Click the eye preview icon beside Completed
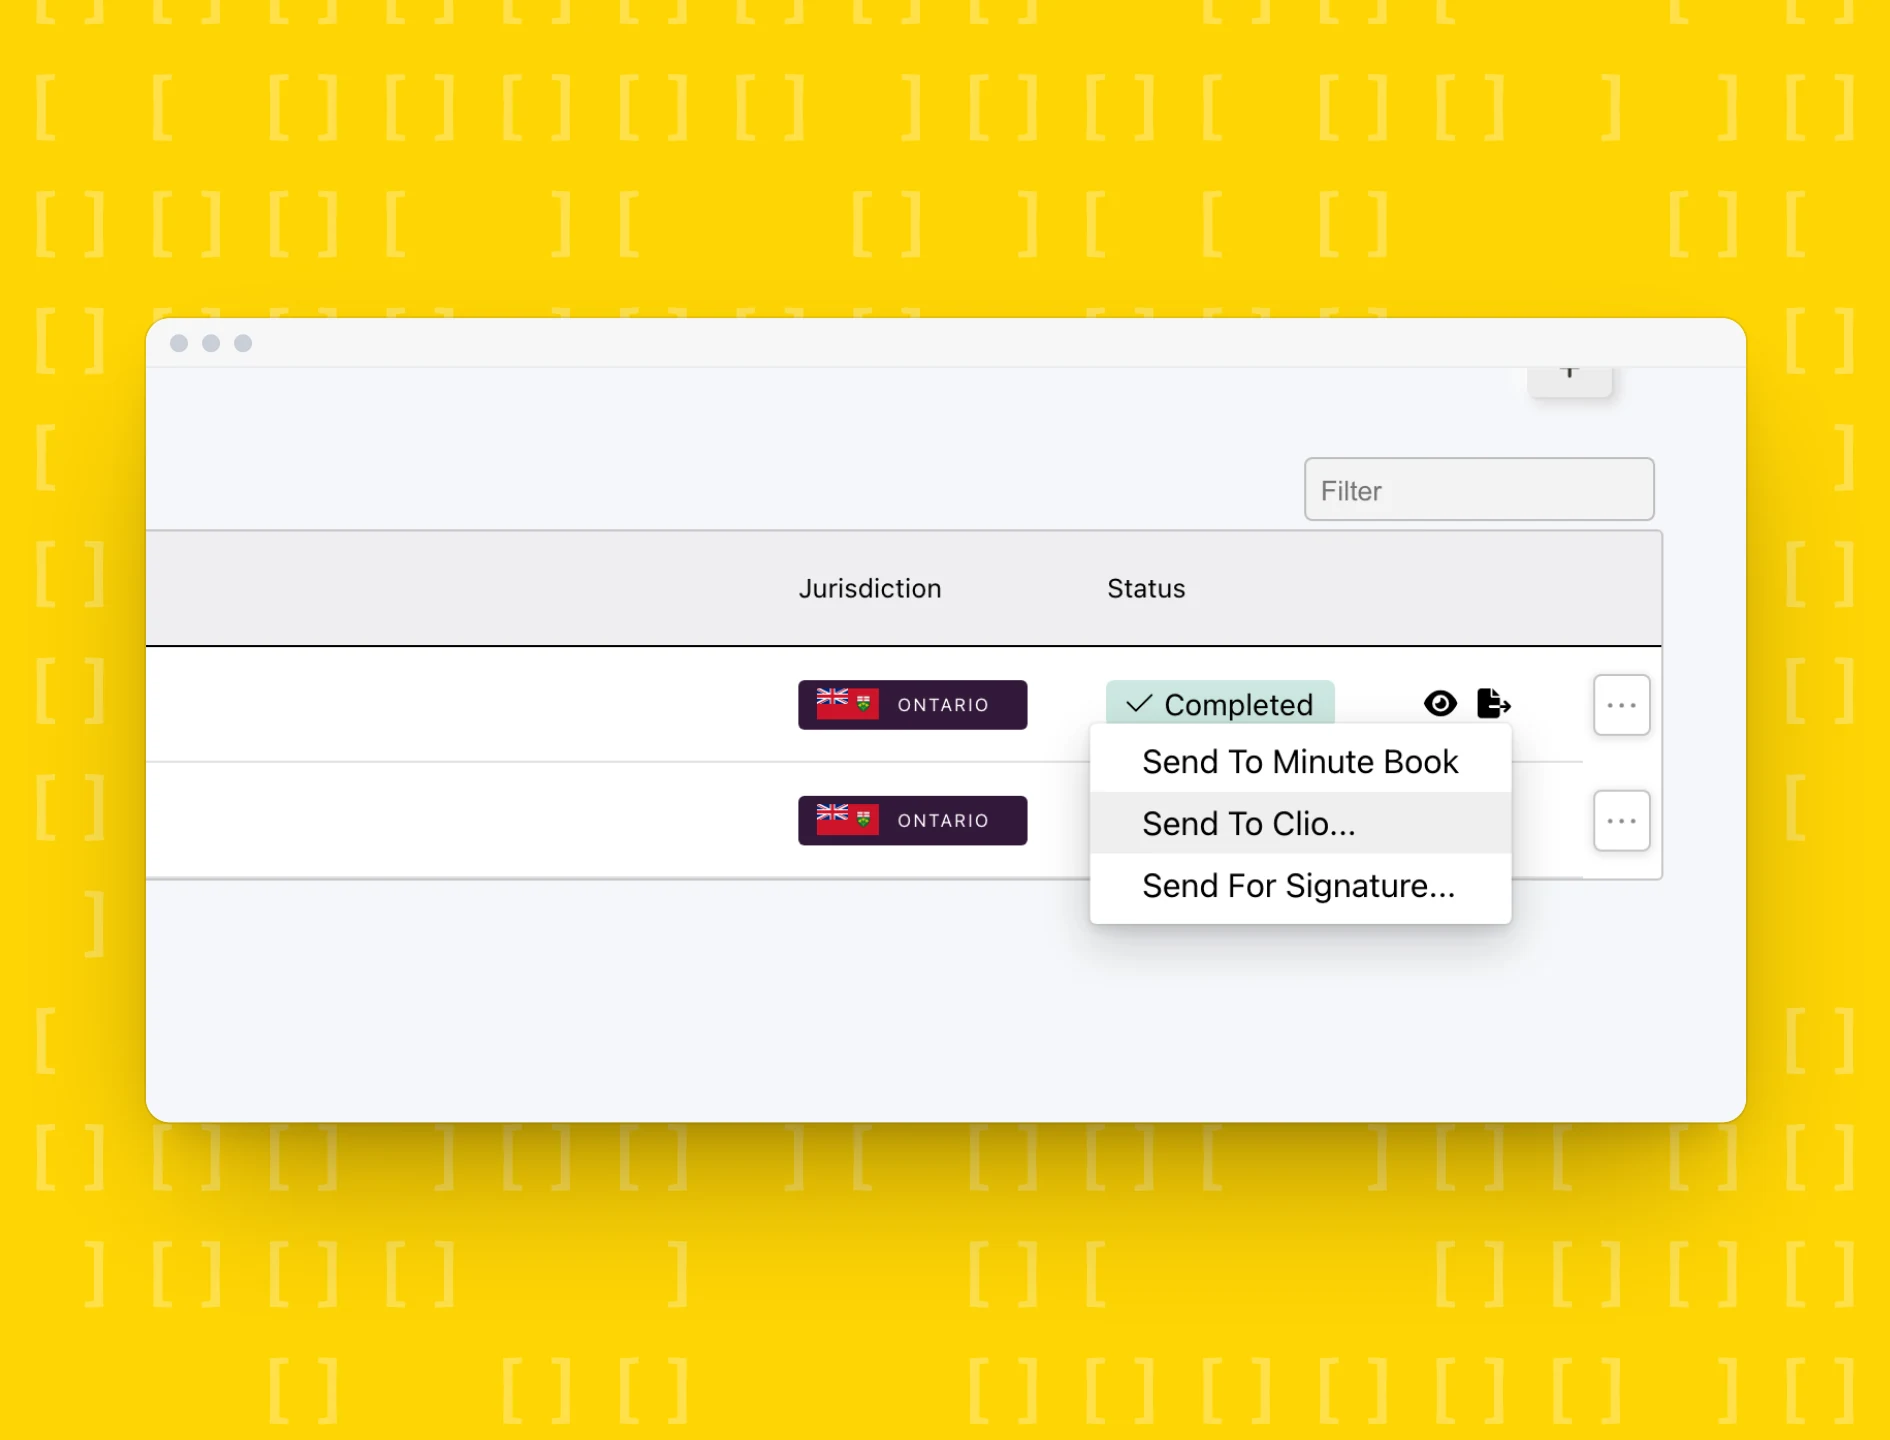 pos(1439,703)
